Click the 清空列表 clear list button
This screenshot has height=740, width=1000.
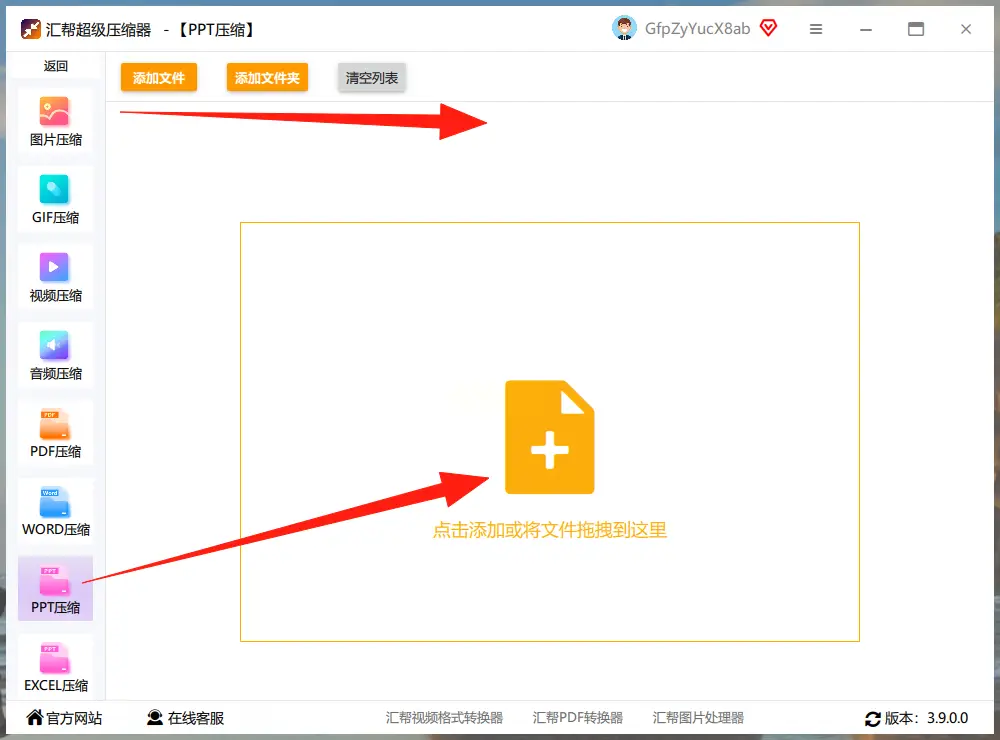[371, 76]
